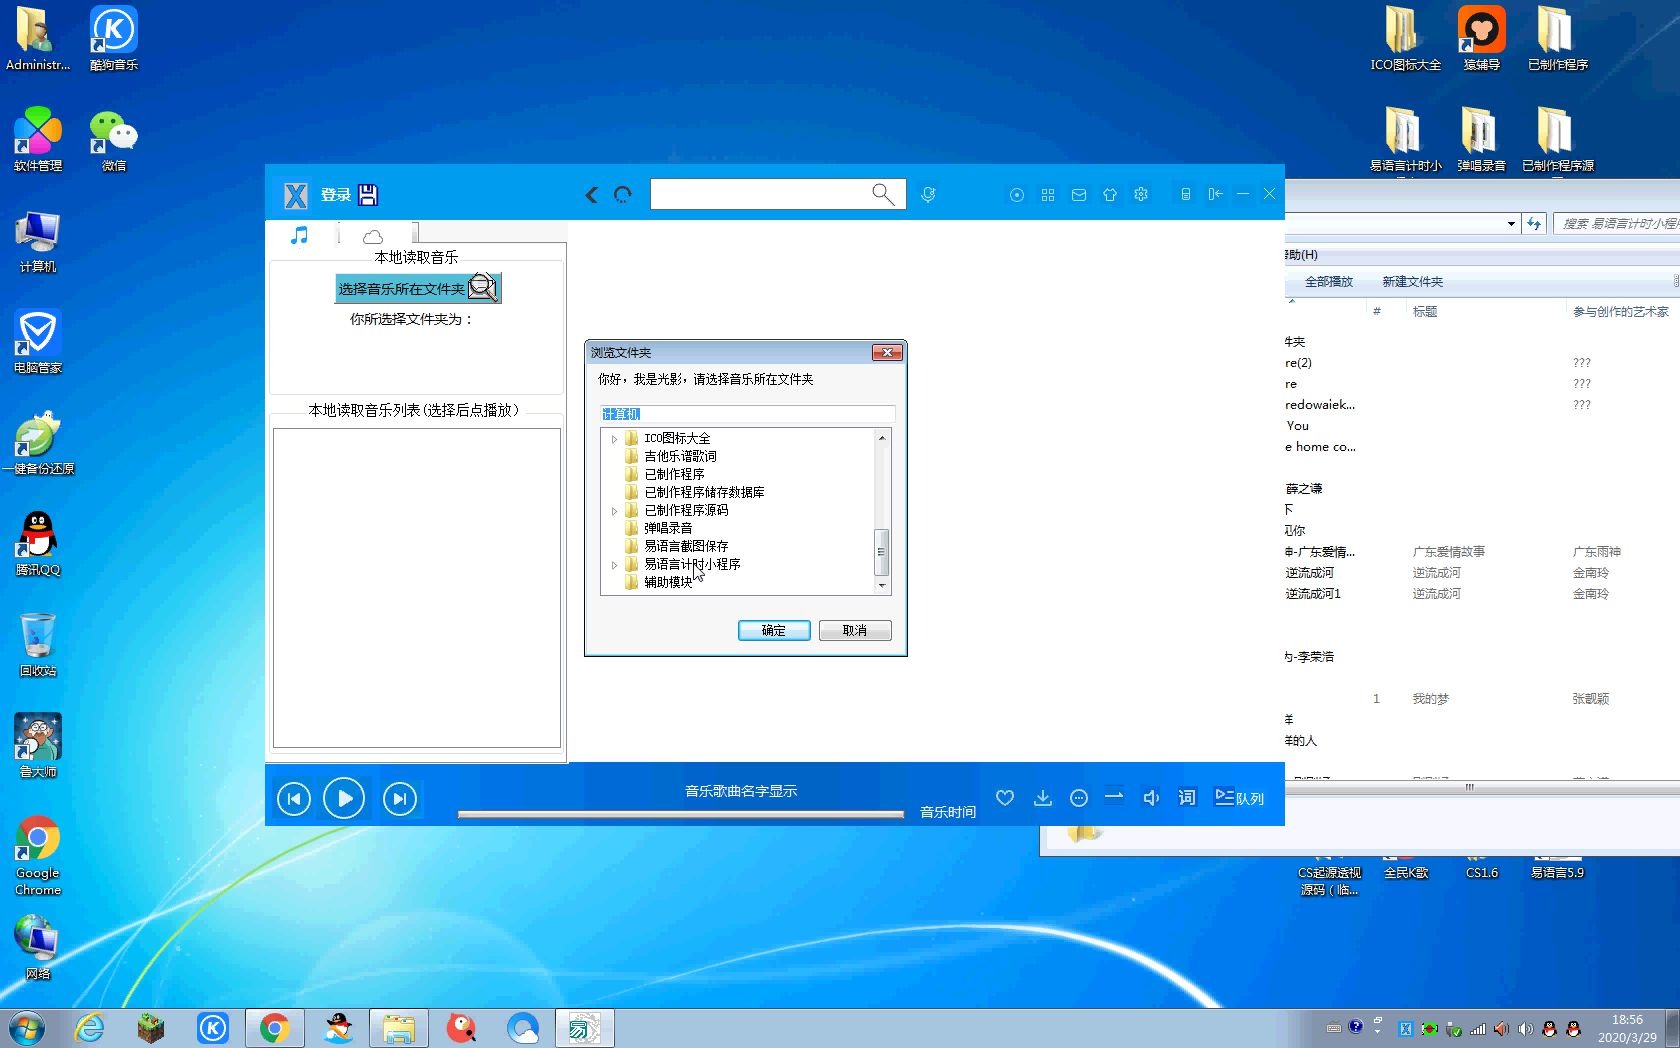Toggle the playback order mode icon
1680x1048 pixels.
pos(1114,798)
